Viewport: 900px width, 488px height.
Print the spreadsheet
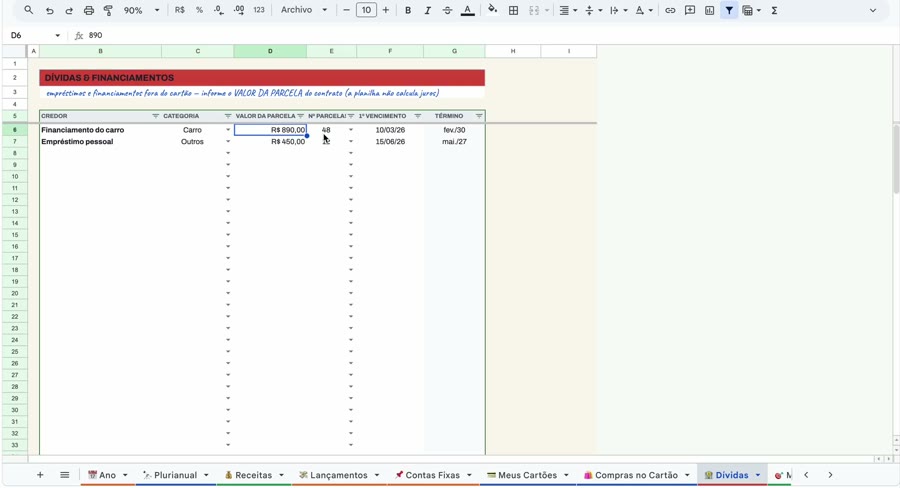coord(88,10)
